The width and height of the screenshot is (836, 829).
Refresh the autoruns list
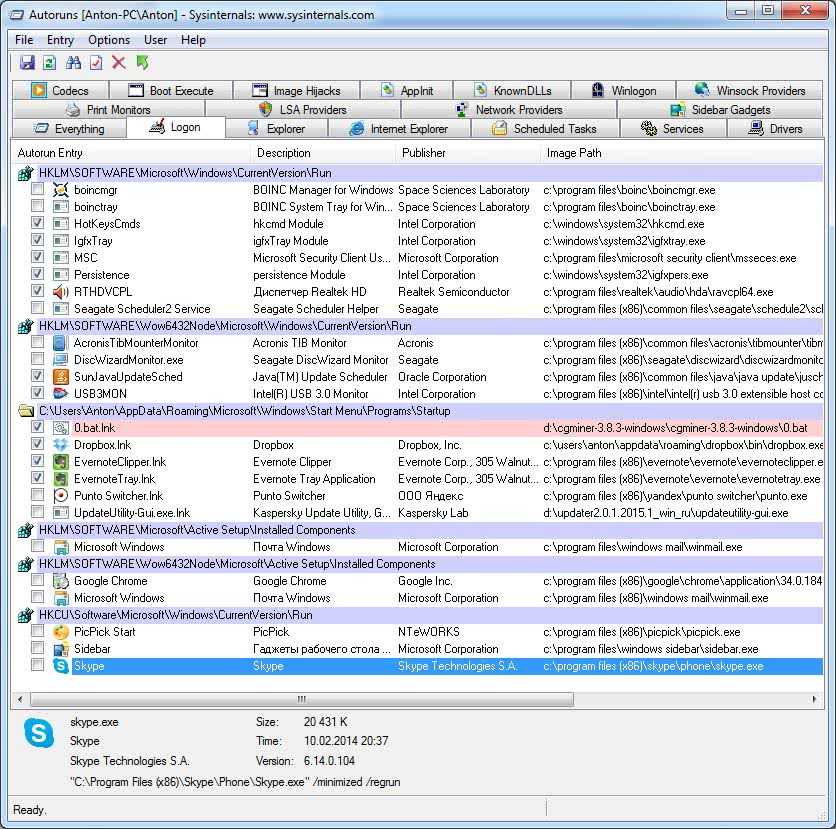[49, 63]
